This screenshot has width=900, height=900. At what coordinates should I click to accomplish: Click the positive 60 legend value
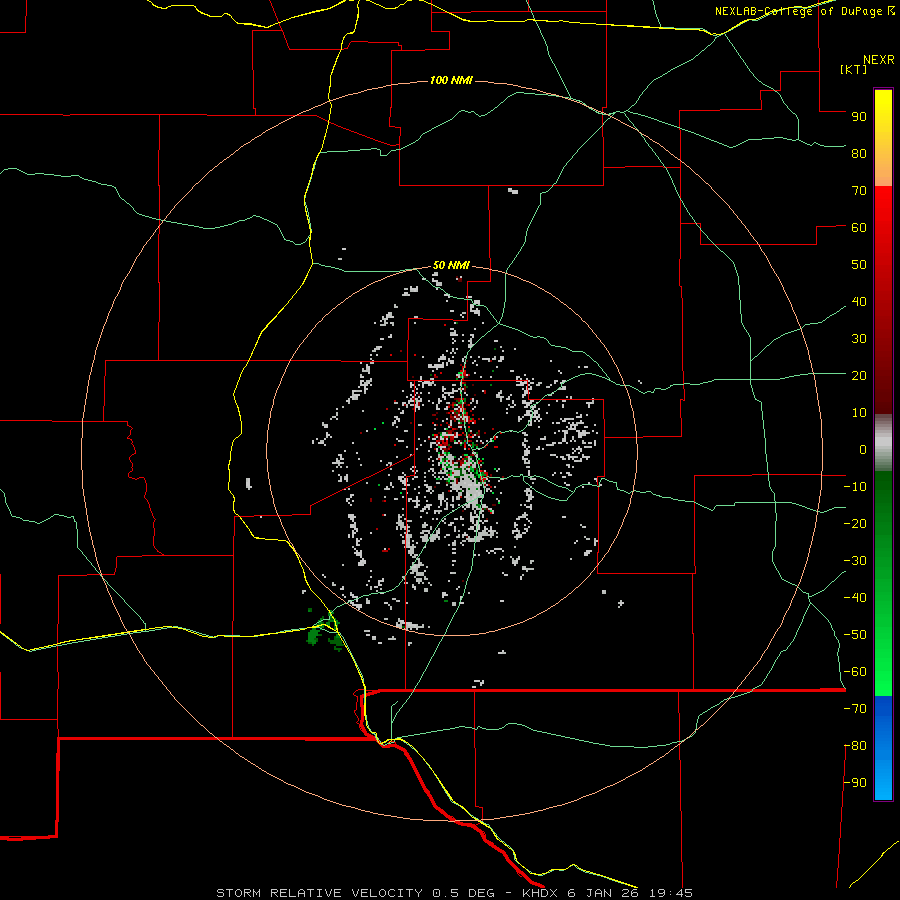coord(859,227)
